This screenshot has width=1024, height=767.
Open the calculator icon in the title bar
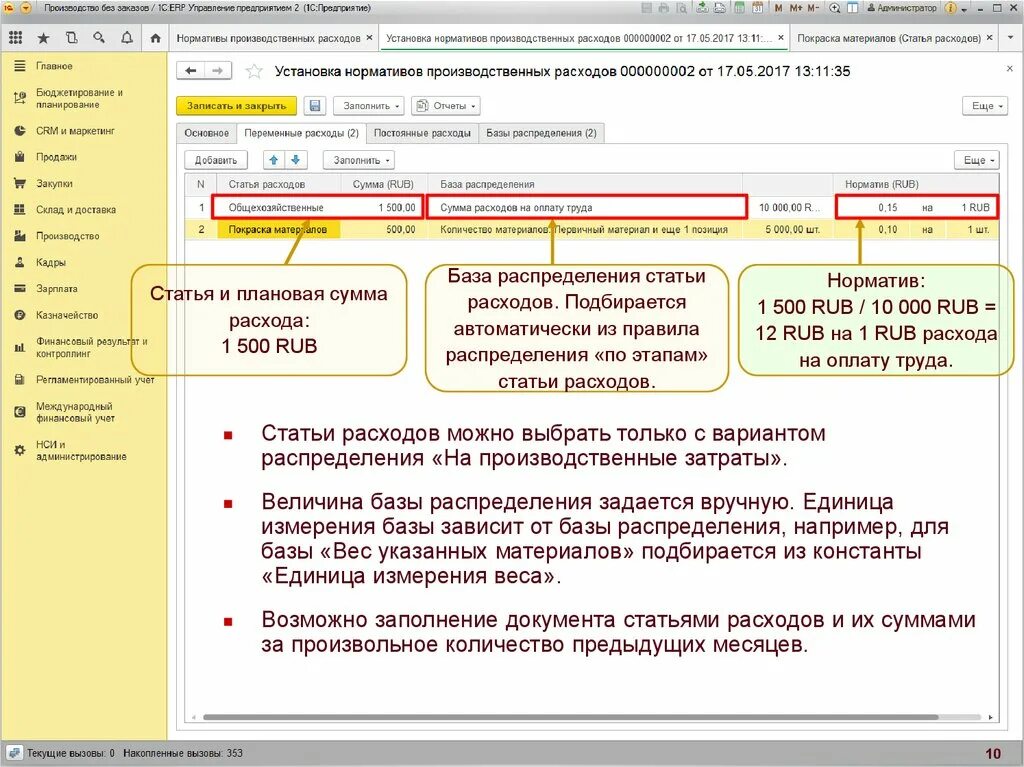740,8
